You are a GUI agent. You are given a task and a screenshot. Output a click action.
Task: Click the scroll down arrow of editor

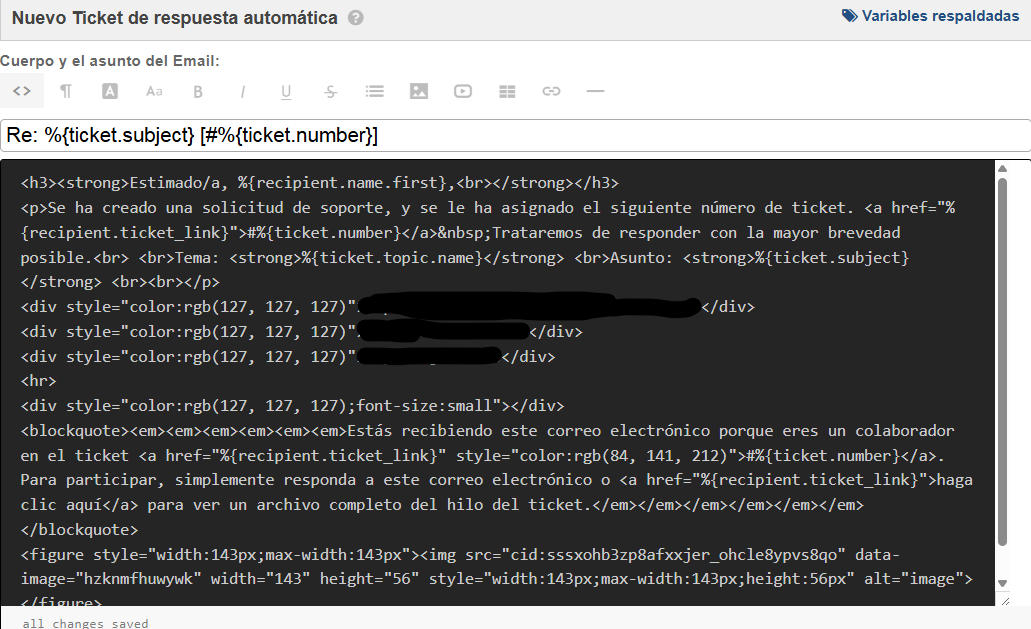point(1002,583)
